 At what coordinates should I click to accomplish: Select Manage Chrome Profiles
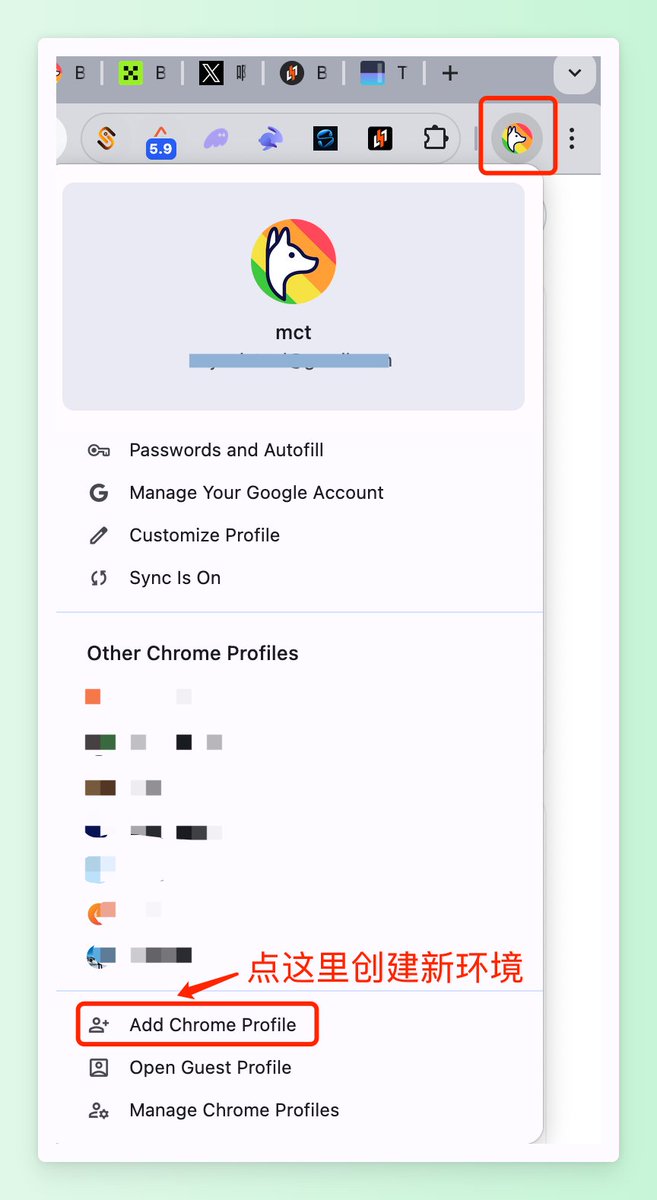(x=234, y=1110)
